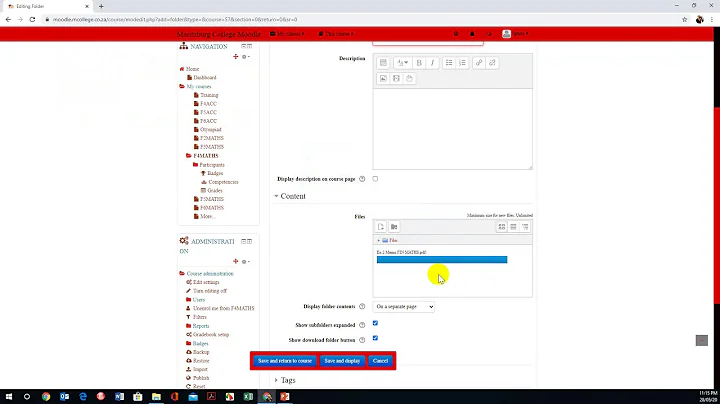Image resolution: width=720 pixels, height=404 pixels.
Task: Toggle editor toolbar expand icon in Description
Action: [x=383, y=63]
